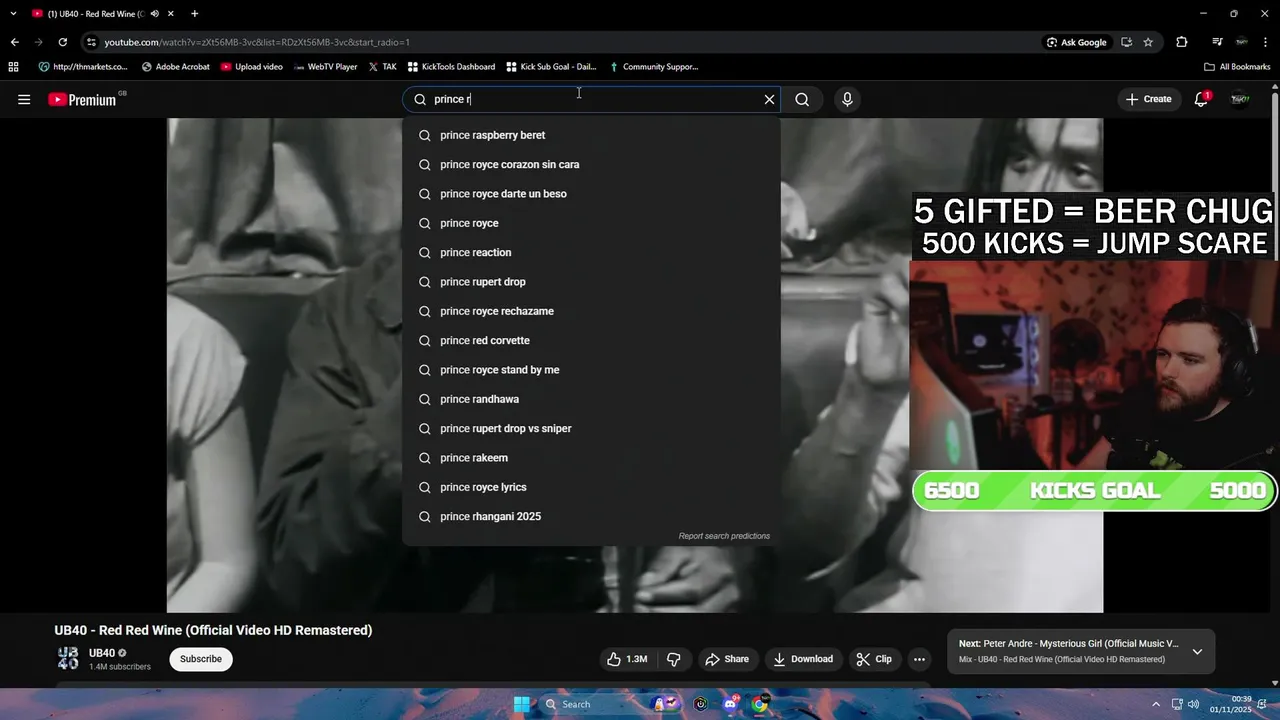1280x720 pixels.
Task: Open Chrome extensions puzzle icon
Action: point(1182,42)
